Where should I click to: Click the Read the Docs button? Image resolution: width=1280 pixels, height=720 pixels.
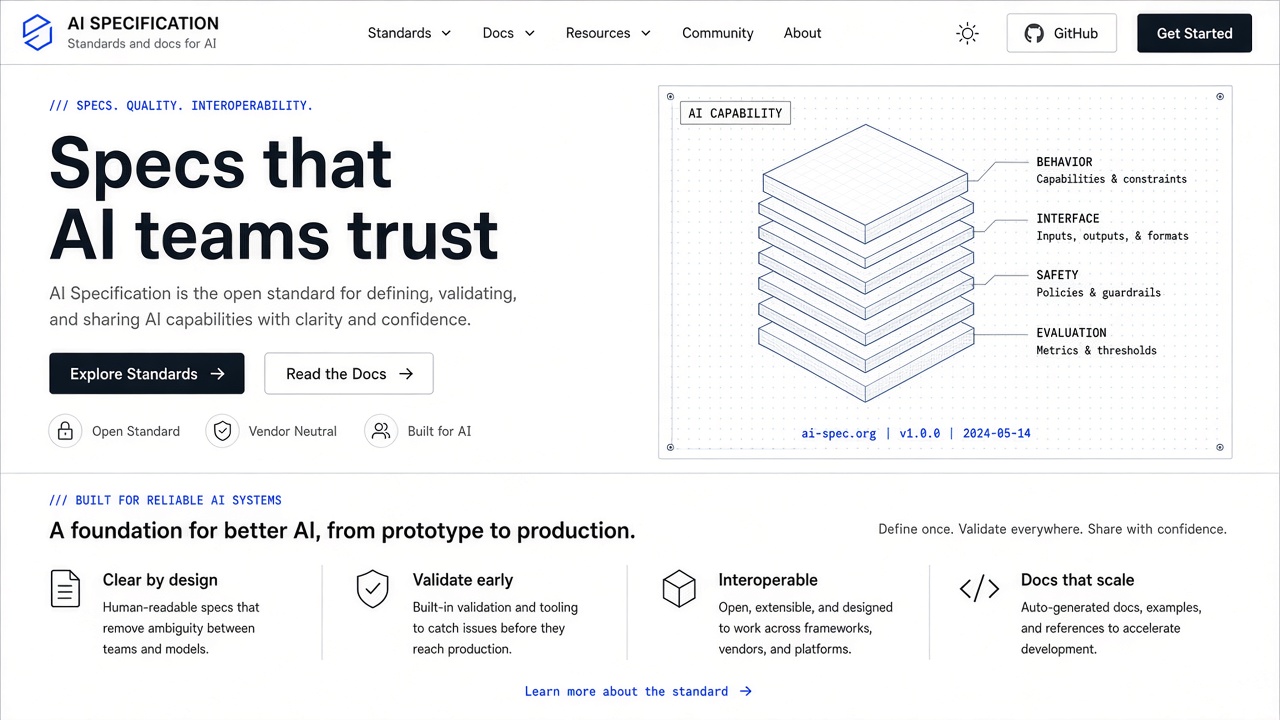coord(349,374)
